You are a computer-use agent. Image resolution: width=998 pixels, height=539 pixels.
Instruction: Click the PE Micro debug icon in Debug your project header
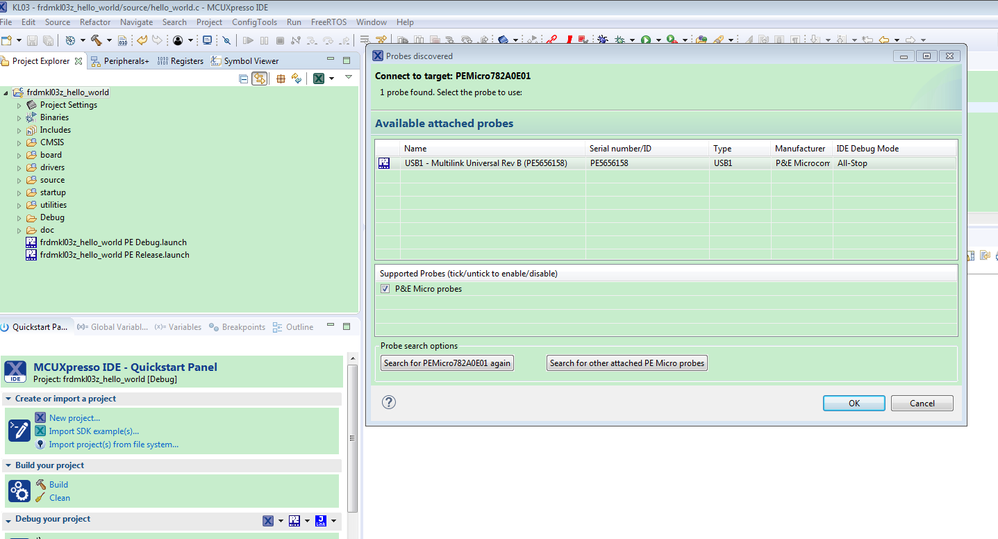click(x=295, y=521)
